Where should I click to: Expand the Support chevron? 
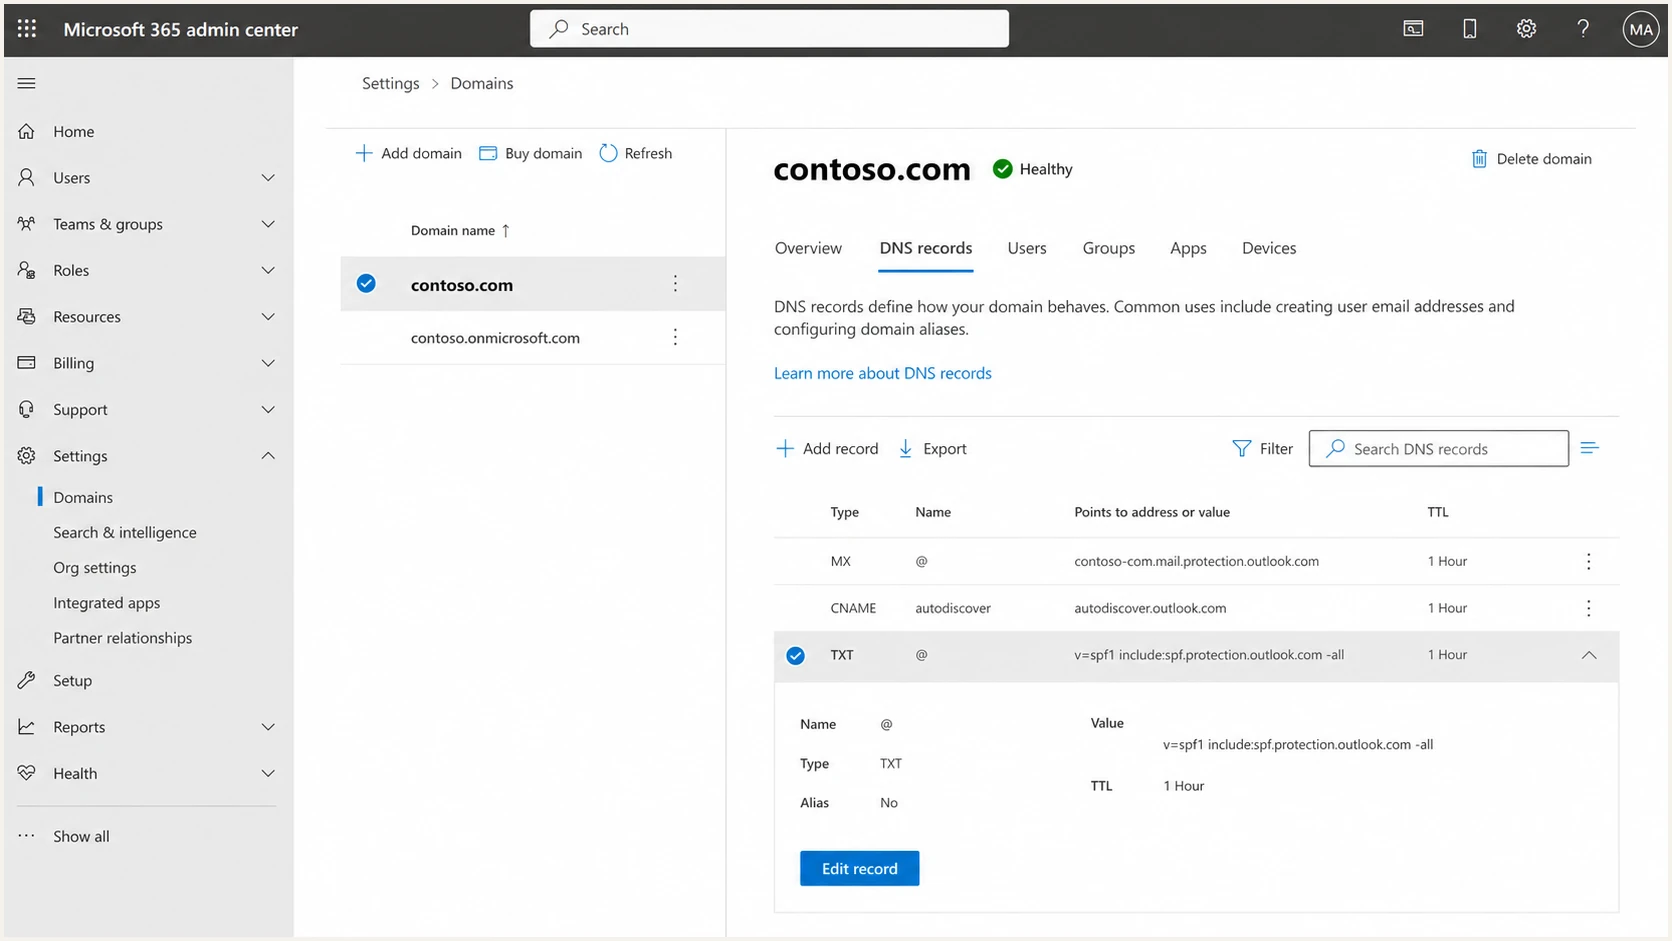tap(268, 409)
